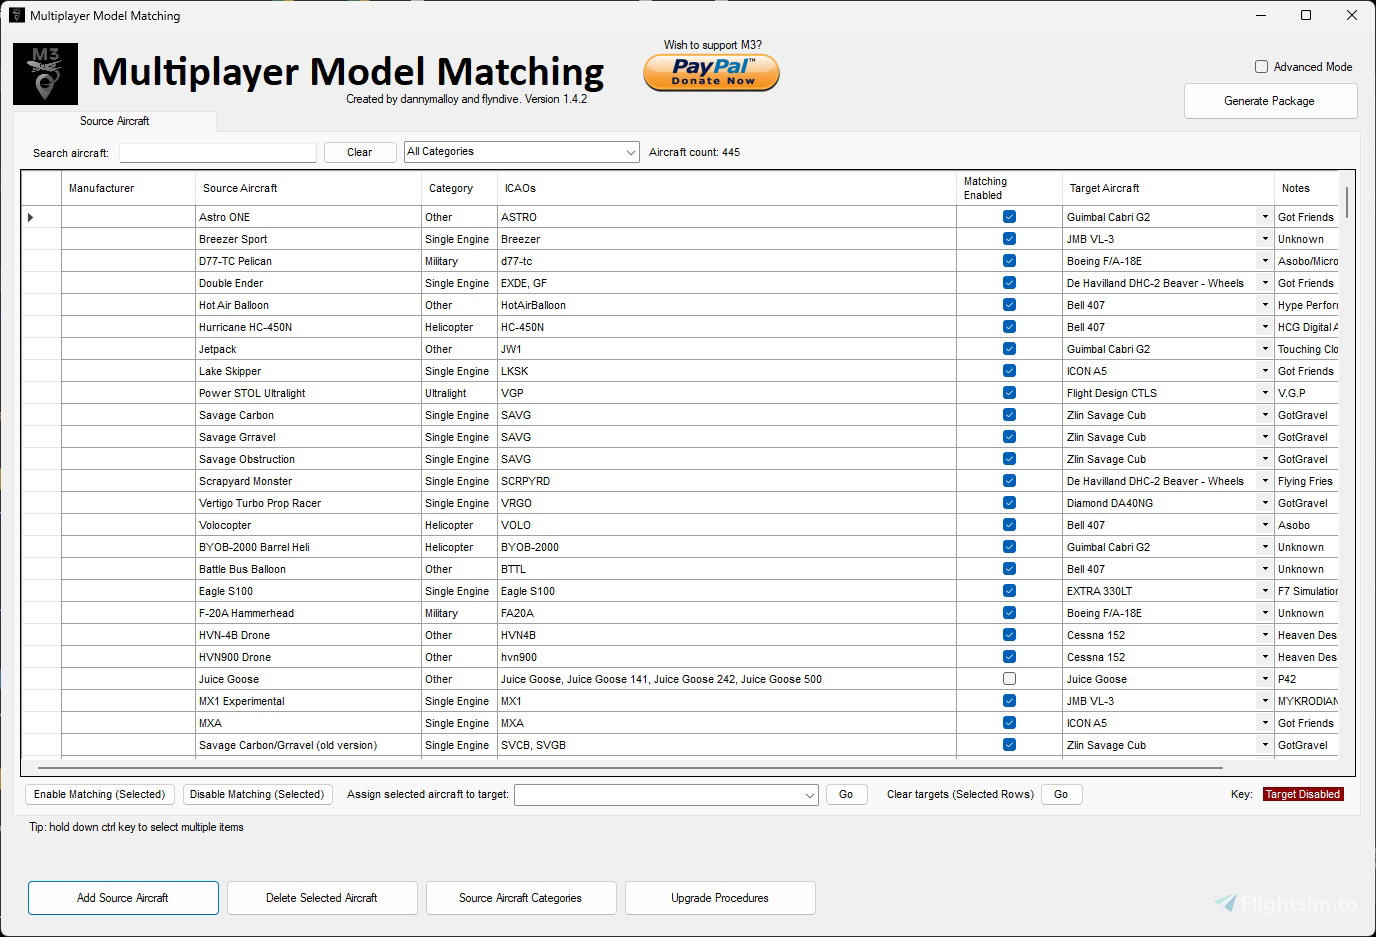The width and height of the screenshot is (1376, 937).
Task: Click inside the Search aircraft field
Action: pyautogui.click(x=217, y=152)
